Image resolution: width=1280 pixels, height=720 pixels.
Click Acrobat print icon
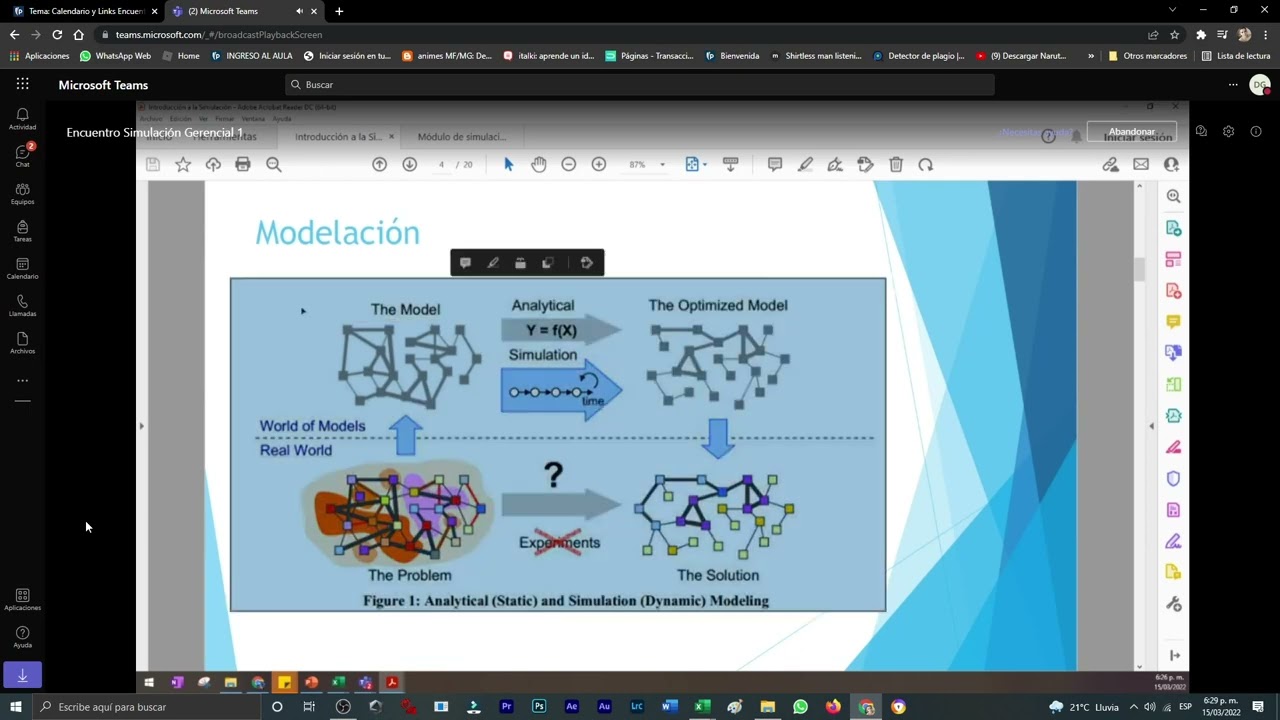coord(242,164)
